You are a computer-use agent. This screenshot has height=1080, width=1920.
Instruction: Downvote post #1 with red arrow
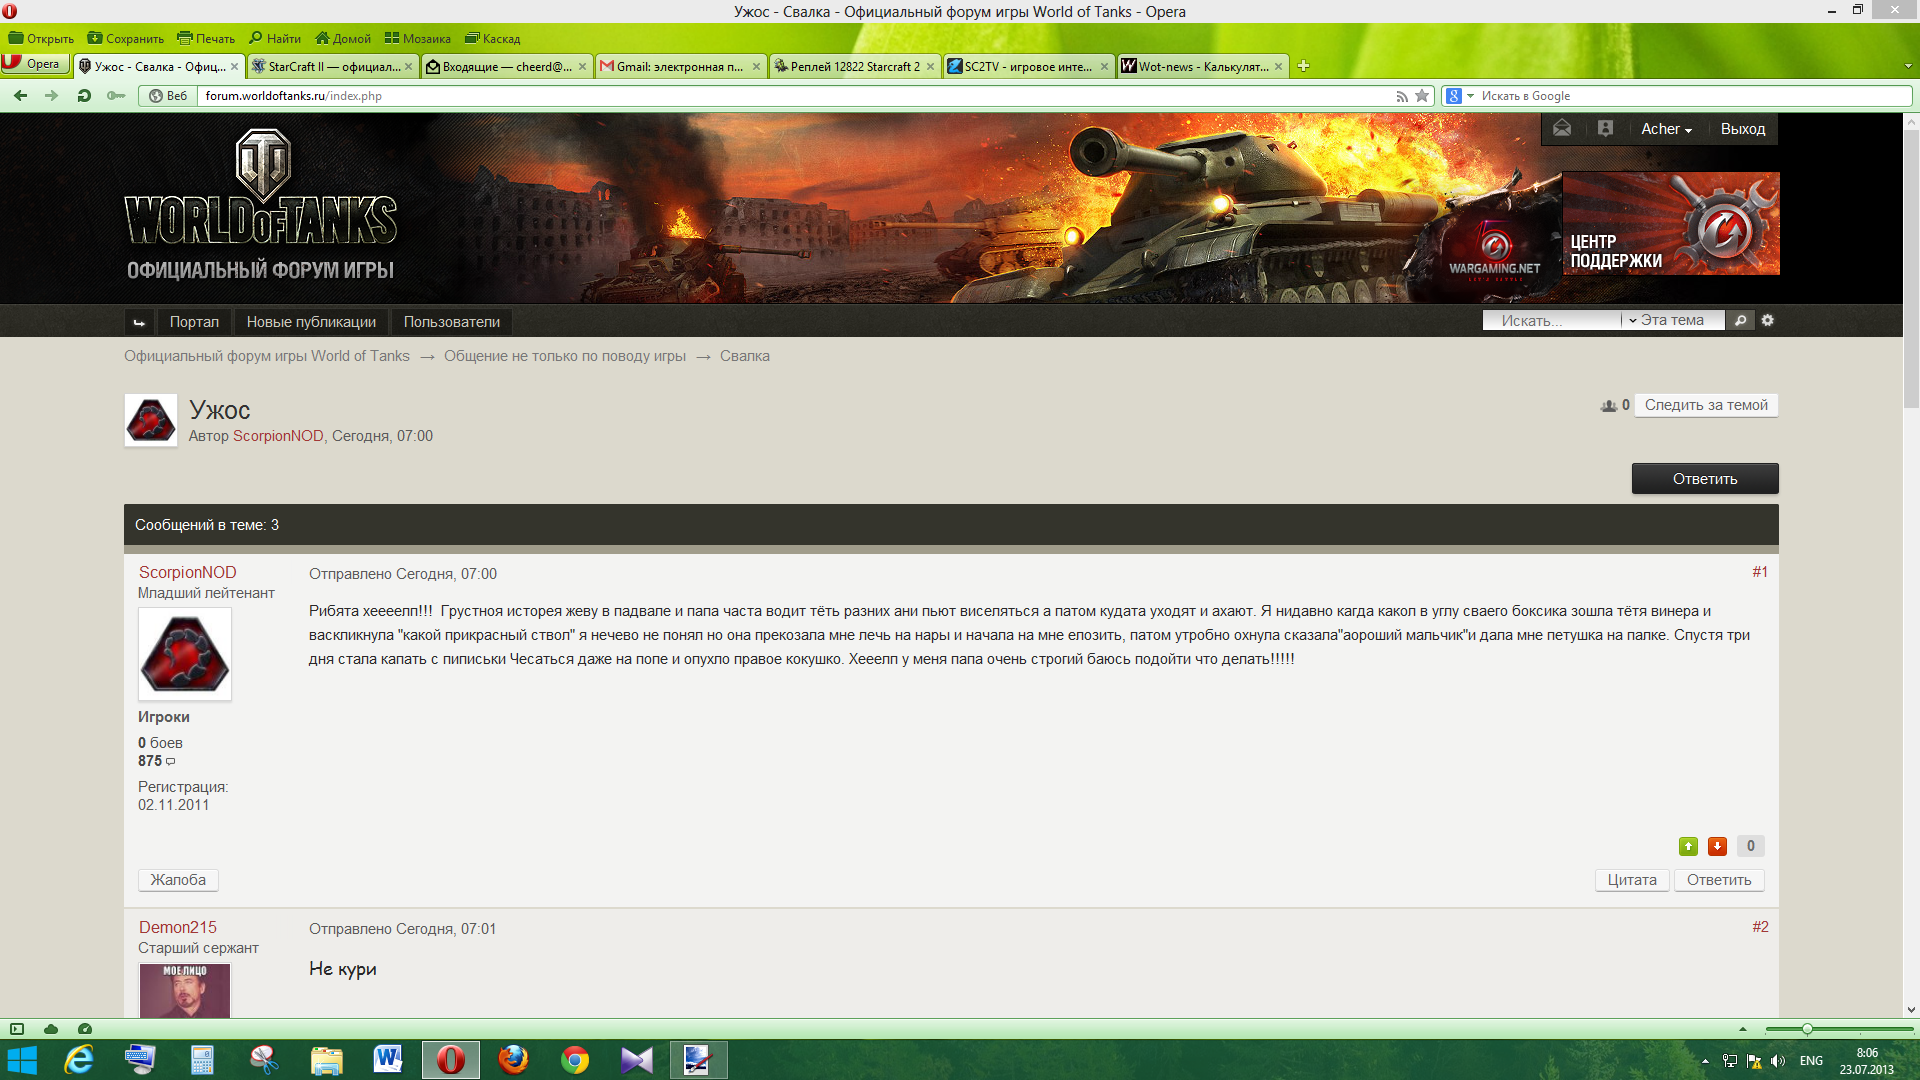(1717, 846)
